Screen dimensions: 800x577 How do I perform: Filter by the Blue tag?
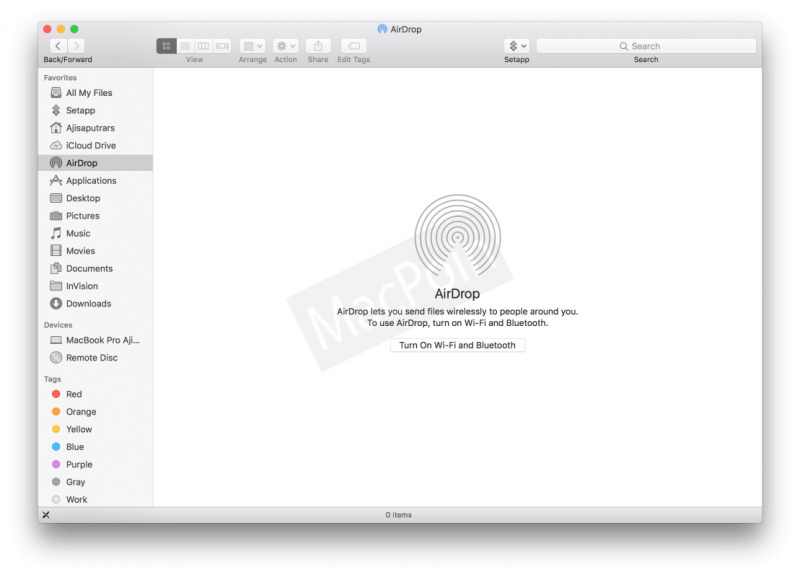click(x=95, y=447)
